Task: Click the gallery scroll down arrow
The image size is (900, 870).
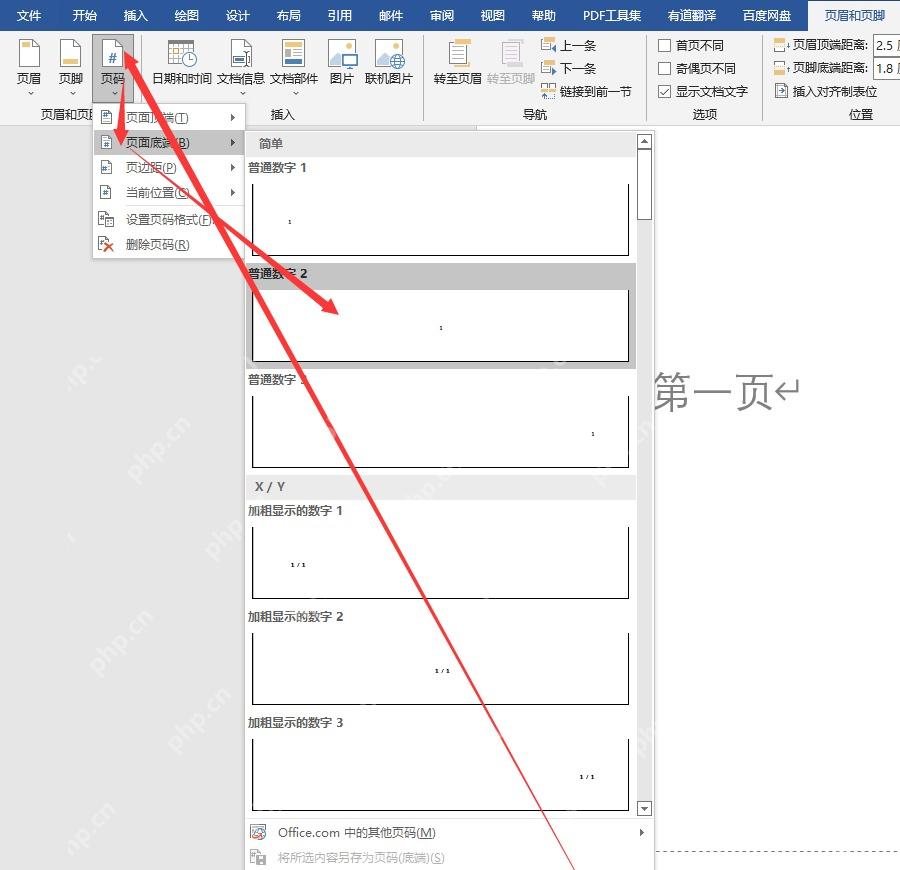Action: pyautogui.click(x=645, y=808)
